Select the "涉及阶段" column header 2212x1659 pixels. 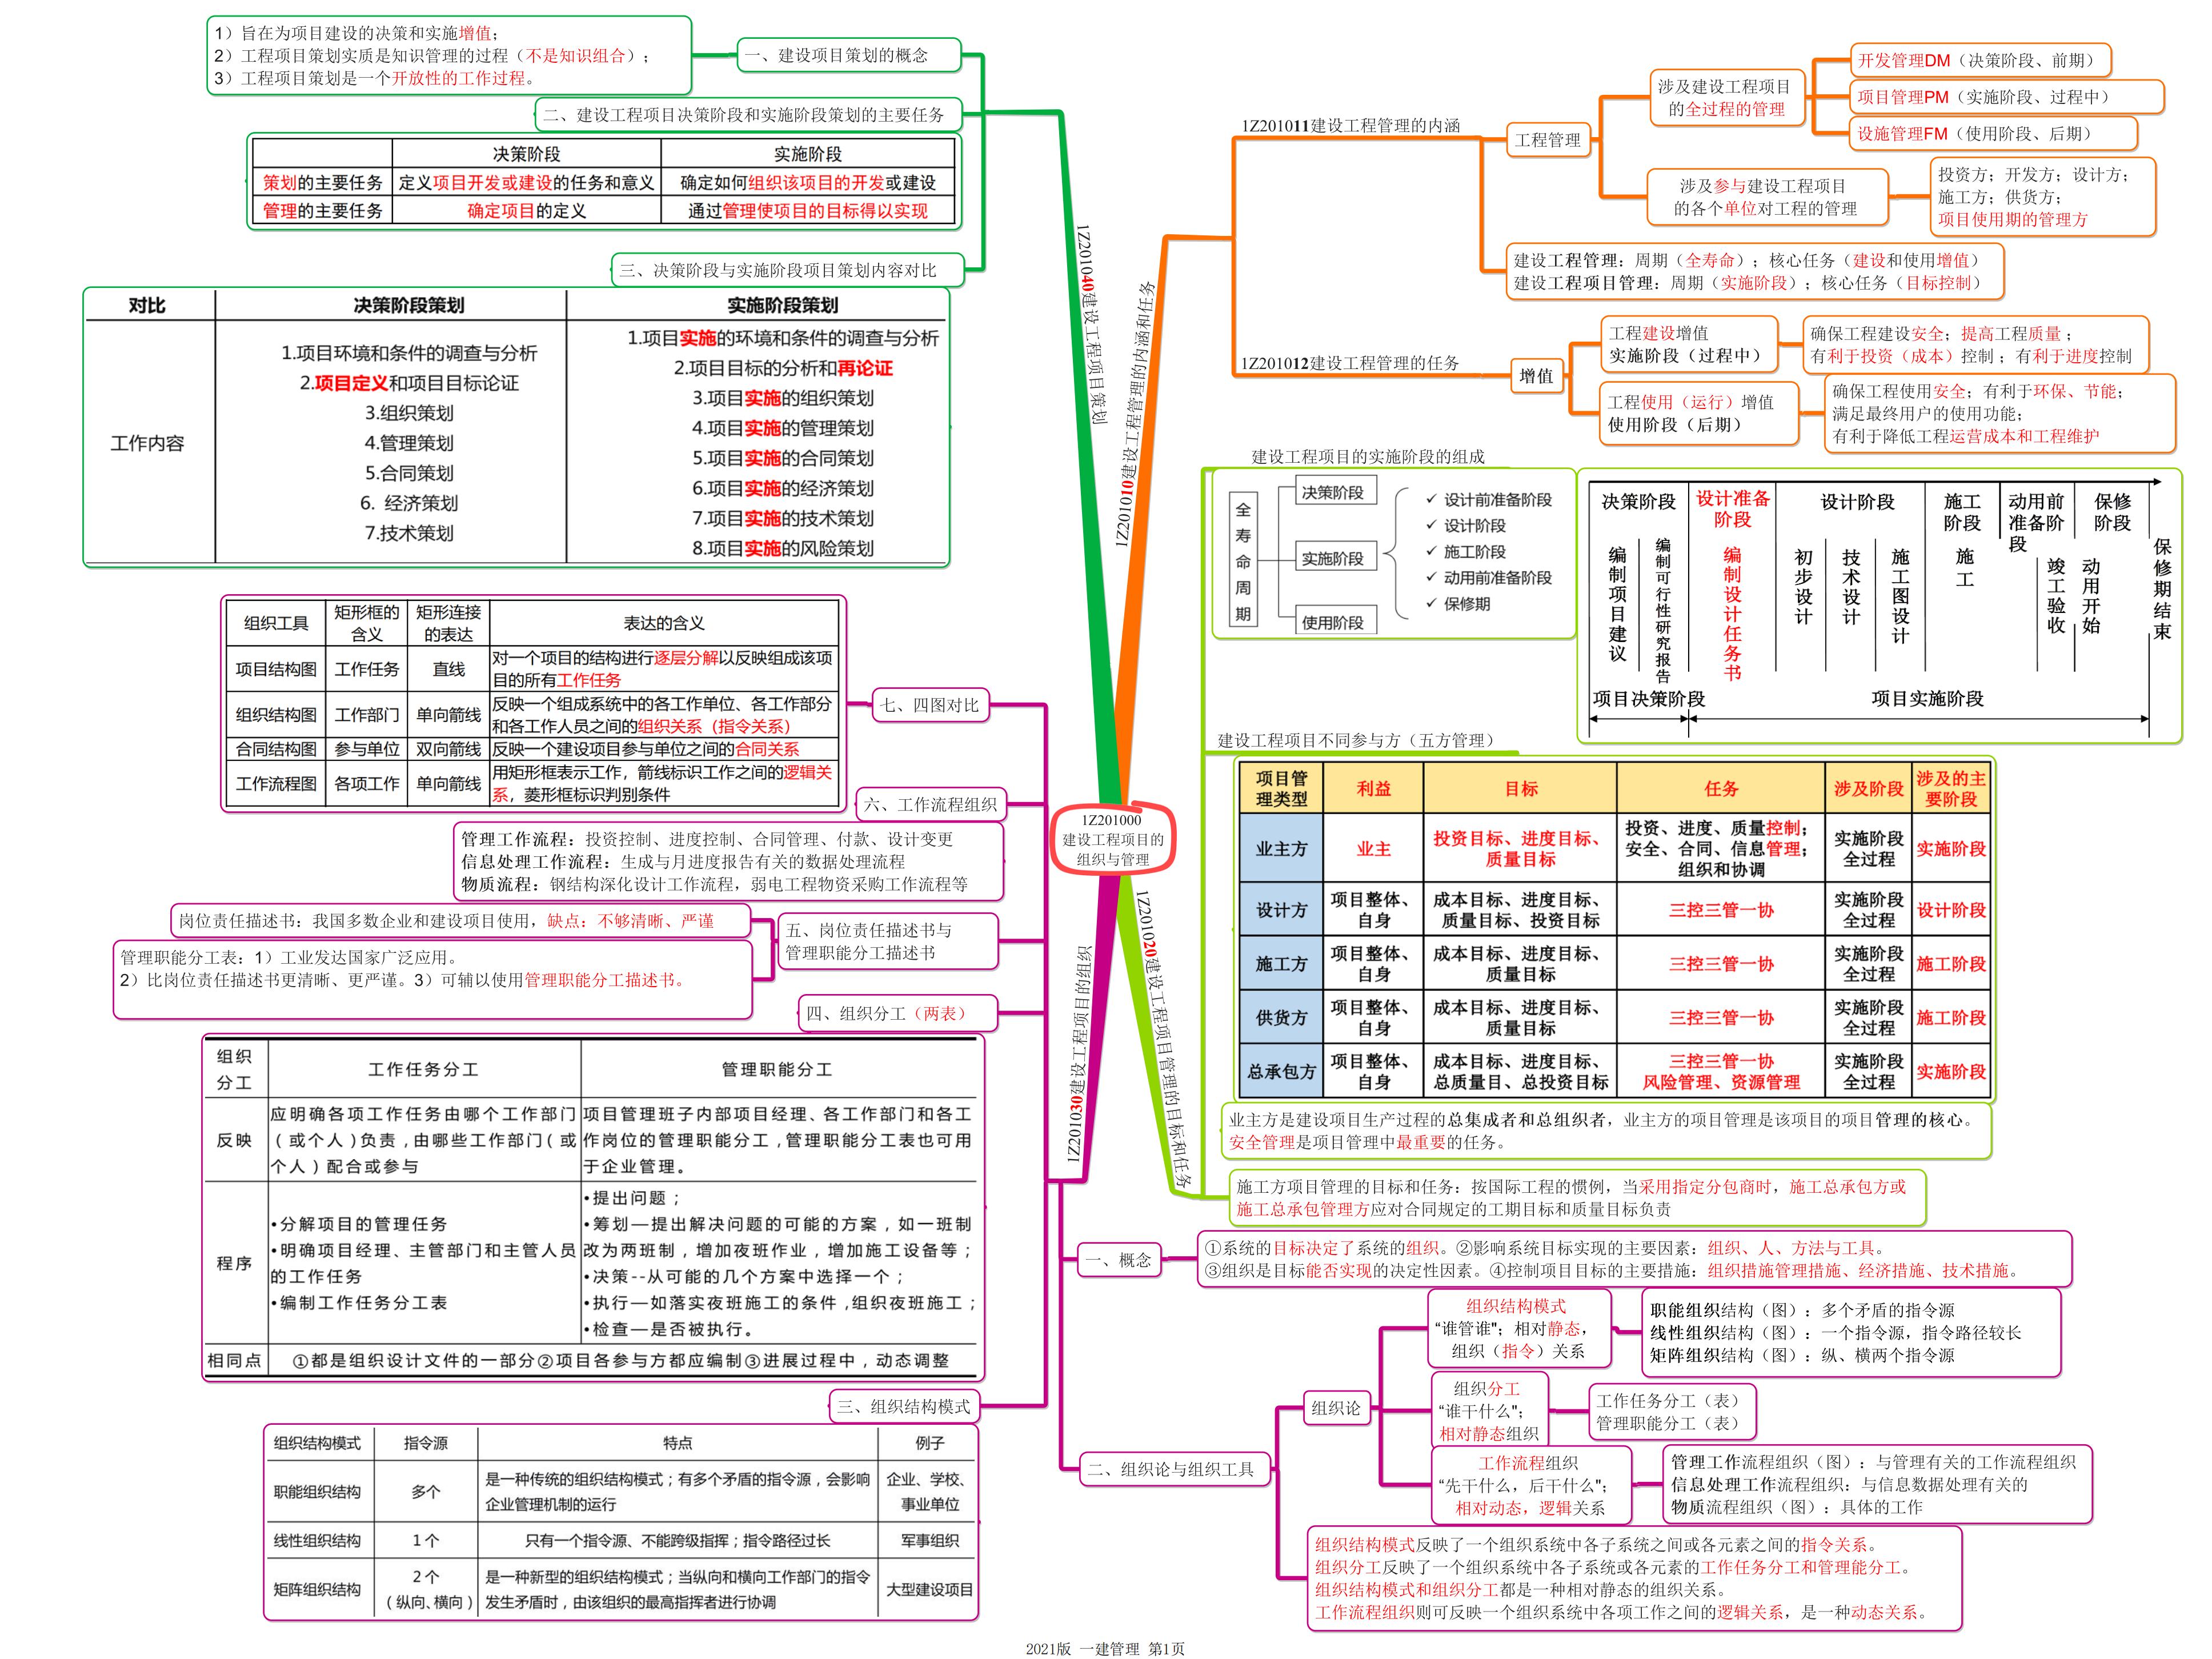coord(1868,788)
